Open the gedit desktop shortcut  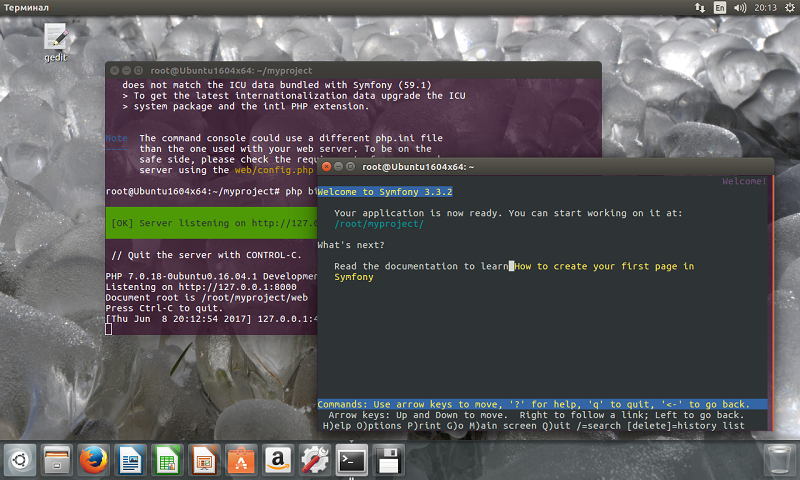tap(56, 43)
